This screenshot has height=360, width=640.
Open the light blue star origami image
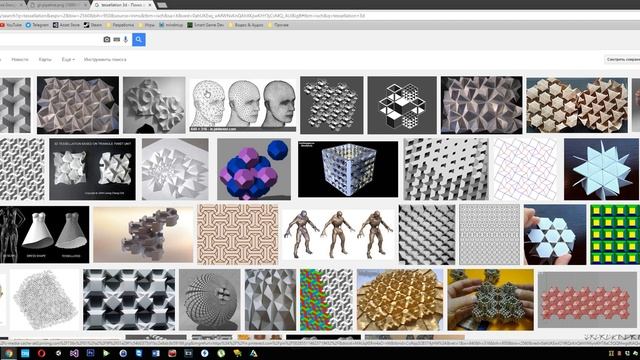(x=601, y=169)
